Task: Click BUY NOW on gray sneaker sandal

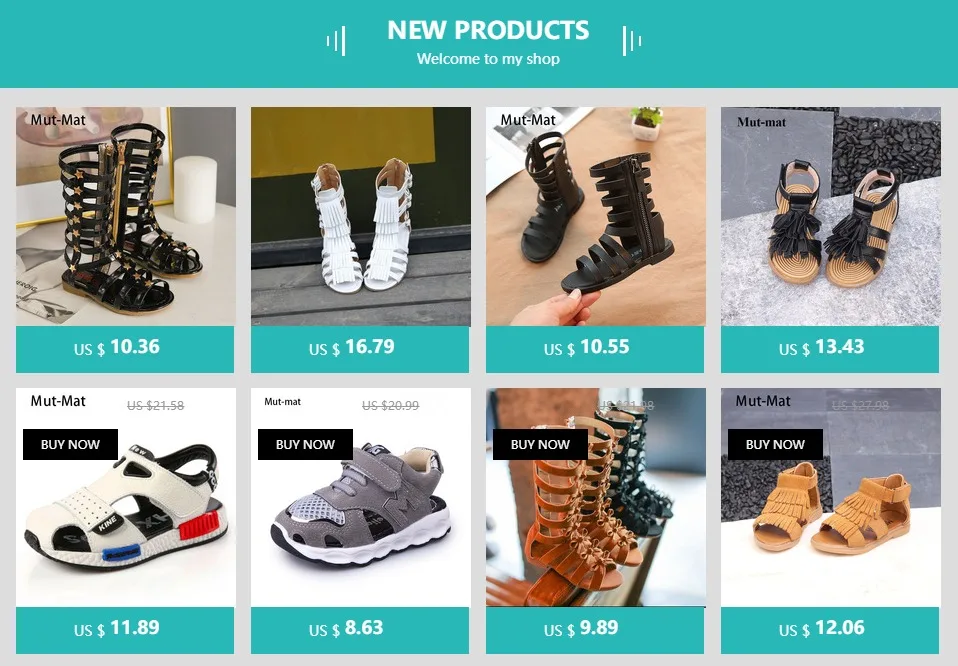Action: tap(305, 444)
